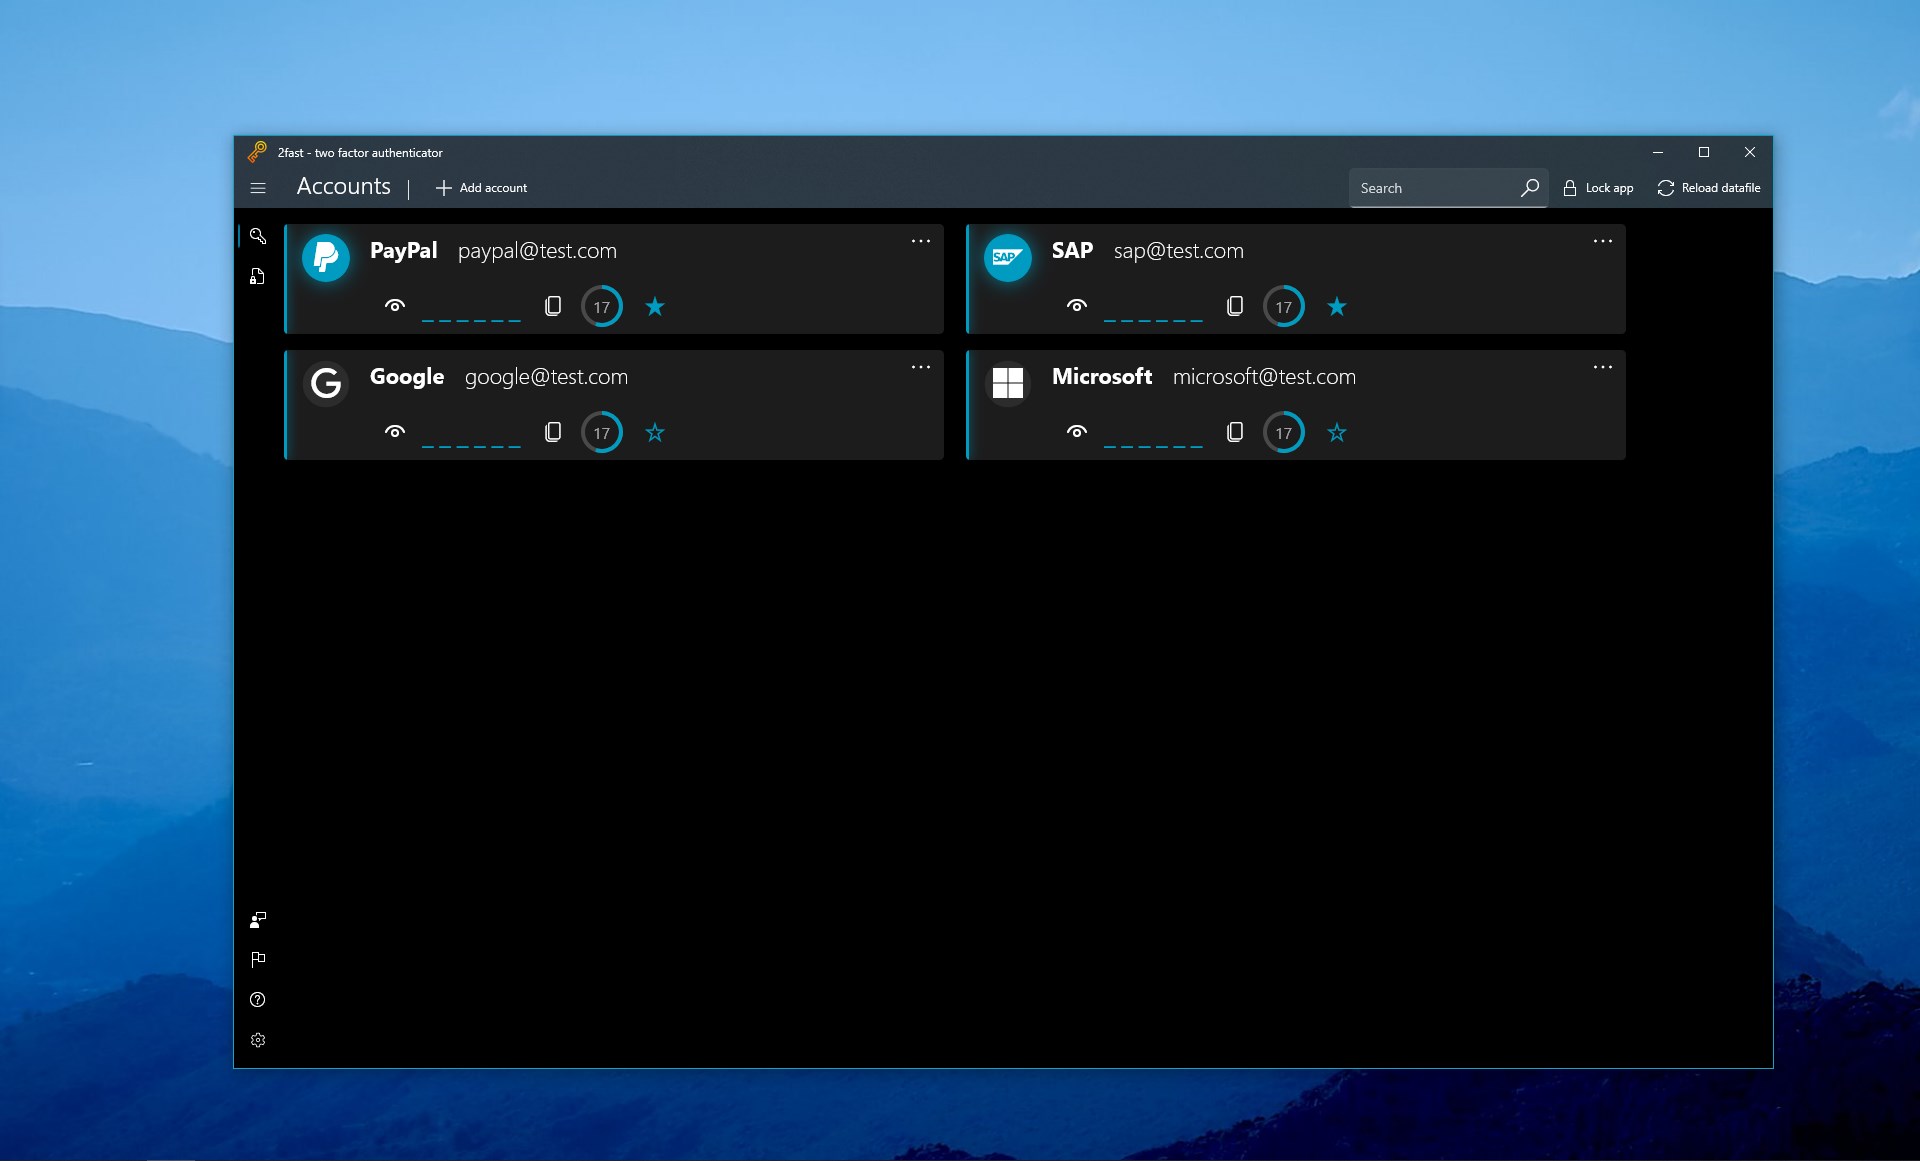The height and width of the screenshot is (1161, 1920).
Task: Click the Accounts page title
Action: [343, 186]
